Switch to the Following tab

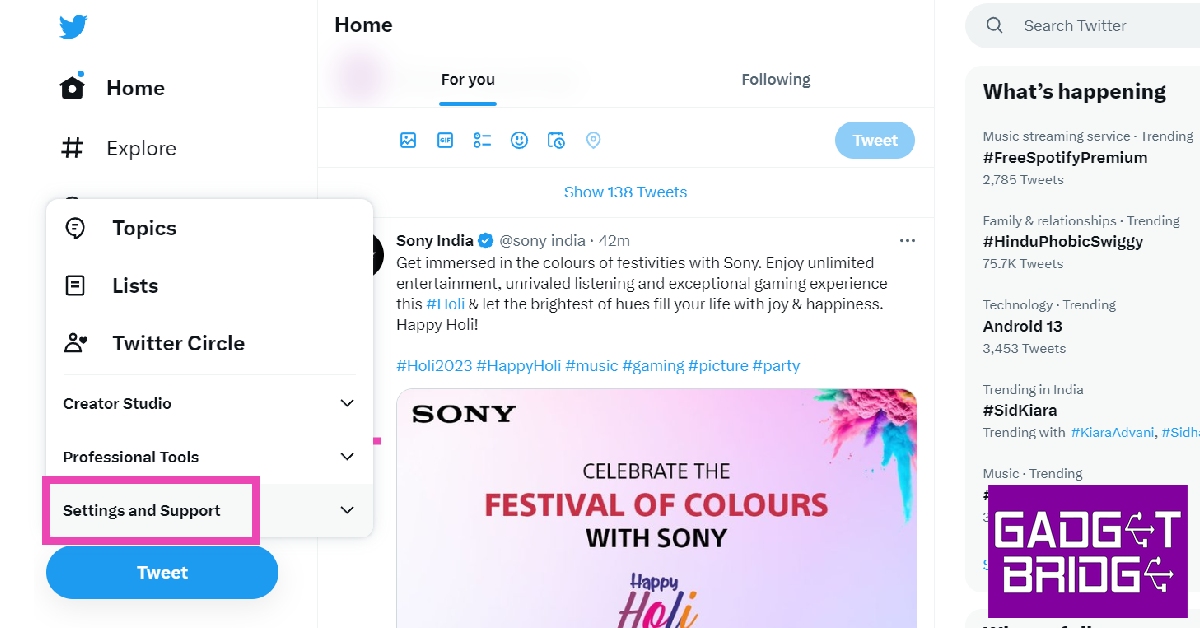tap(776, 80)
